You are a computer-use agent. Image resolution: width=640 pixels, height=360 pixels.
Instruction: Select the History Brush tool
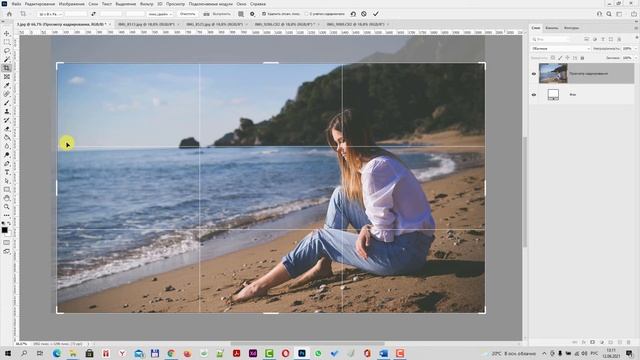coord(7,120)
